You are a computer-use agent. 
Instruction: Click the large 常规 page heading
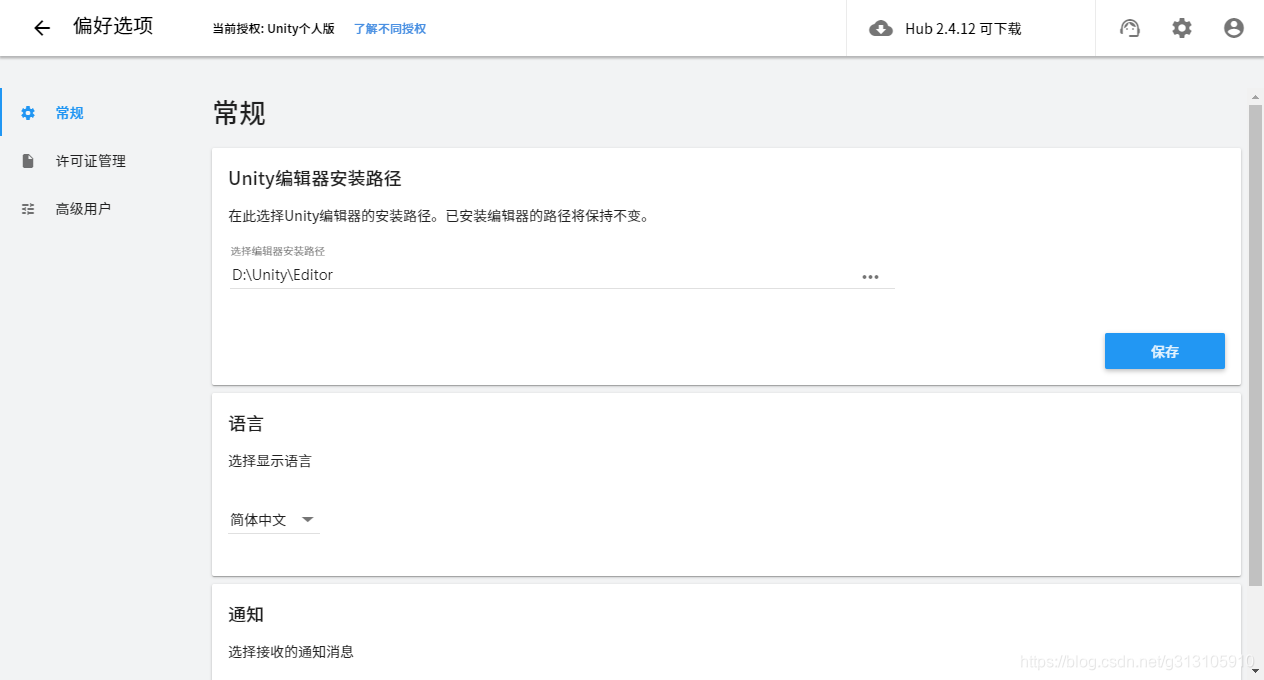point(240,113)
